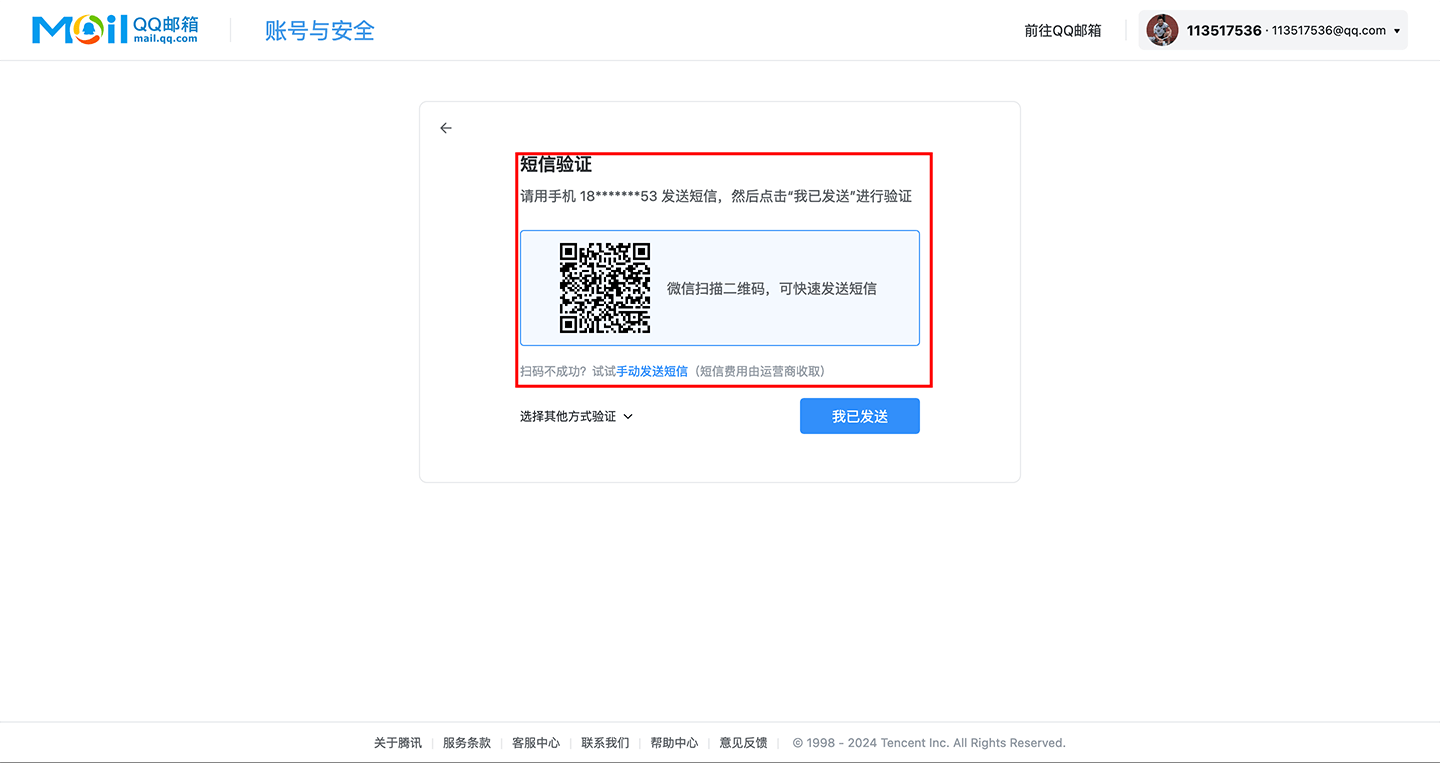Open the 手动发送短信 link
The image size is (1440, 763).
point(652,371)
